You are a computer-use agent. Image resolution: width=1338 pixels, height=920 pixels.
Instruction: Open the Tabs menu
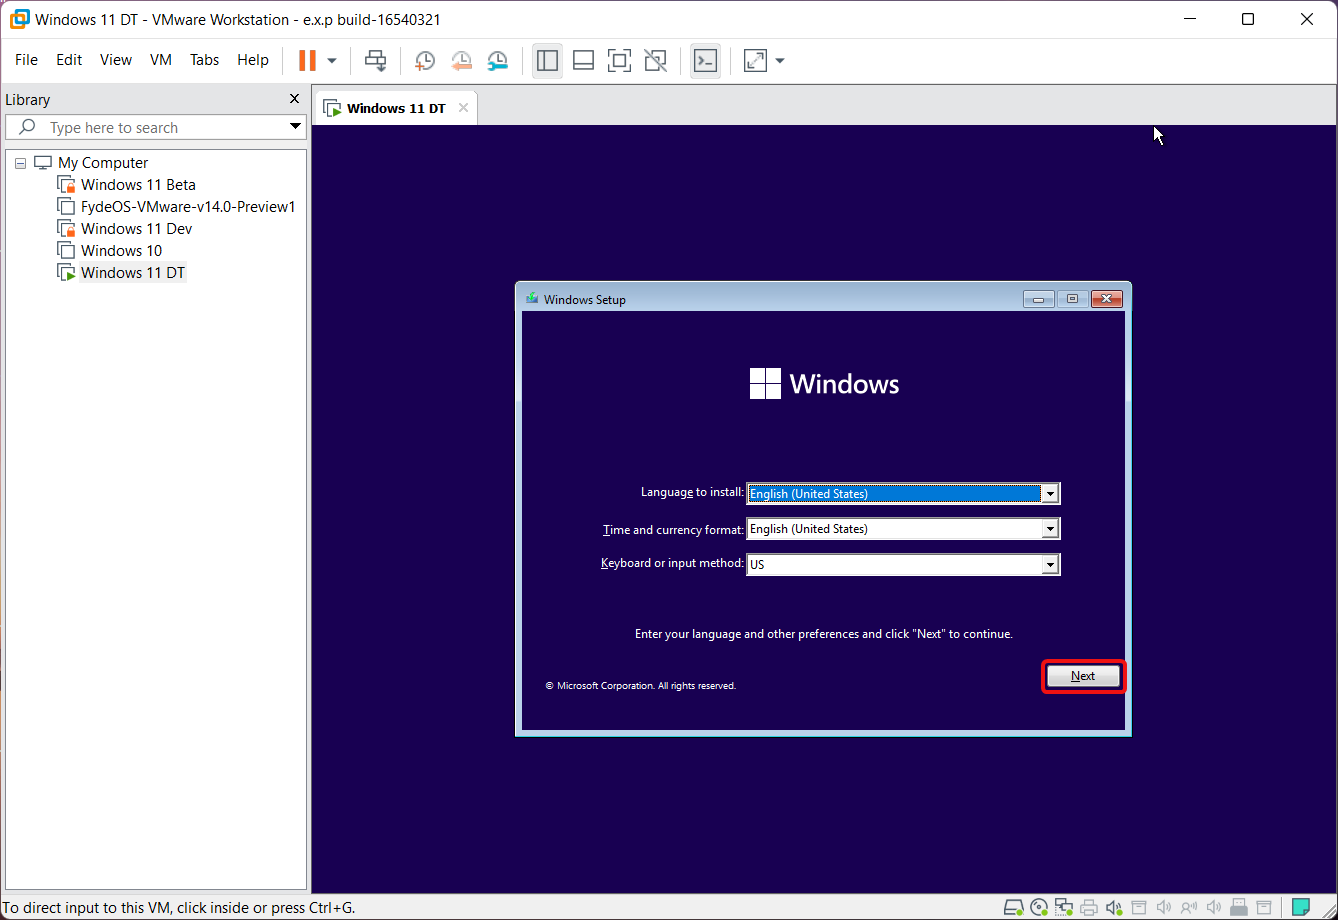(x=204, y=60)
